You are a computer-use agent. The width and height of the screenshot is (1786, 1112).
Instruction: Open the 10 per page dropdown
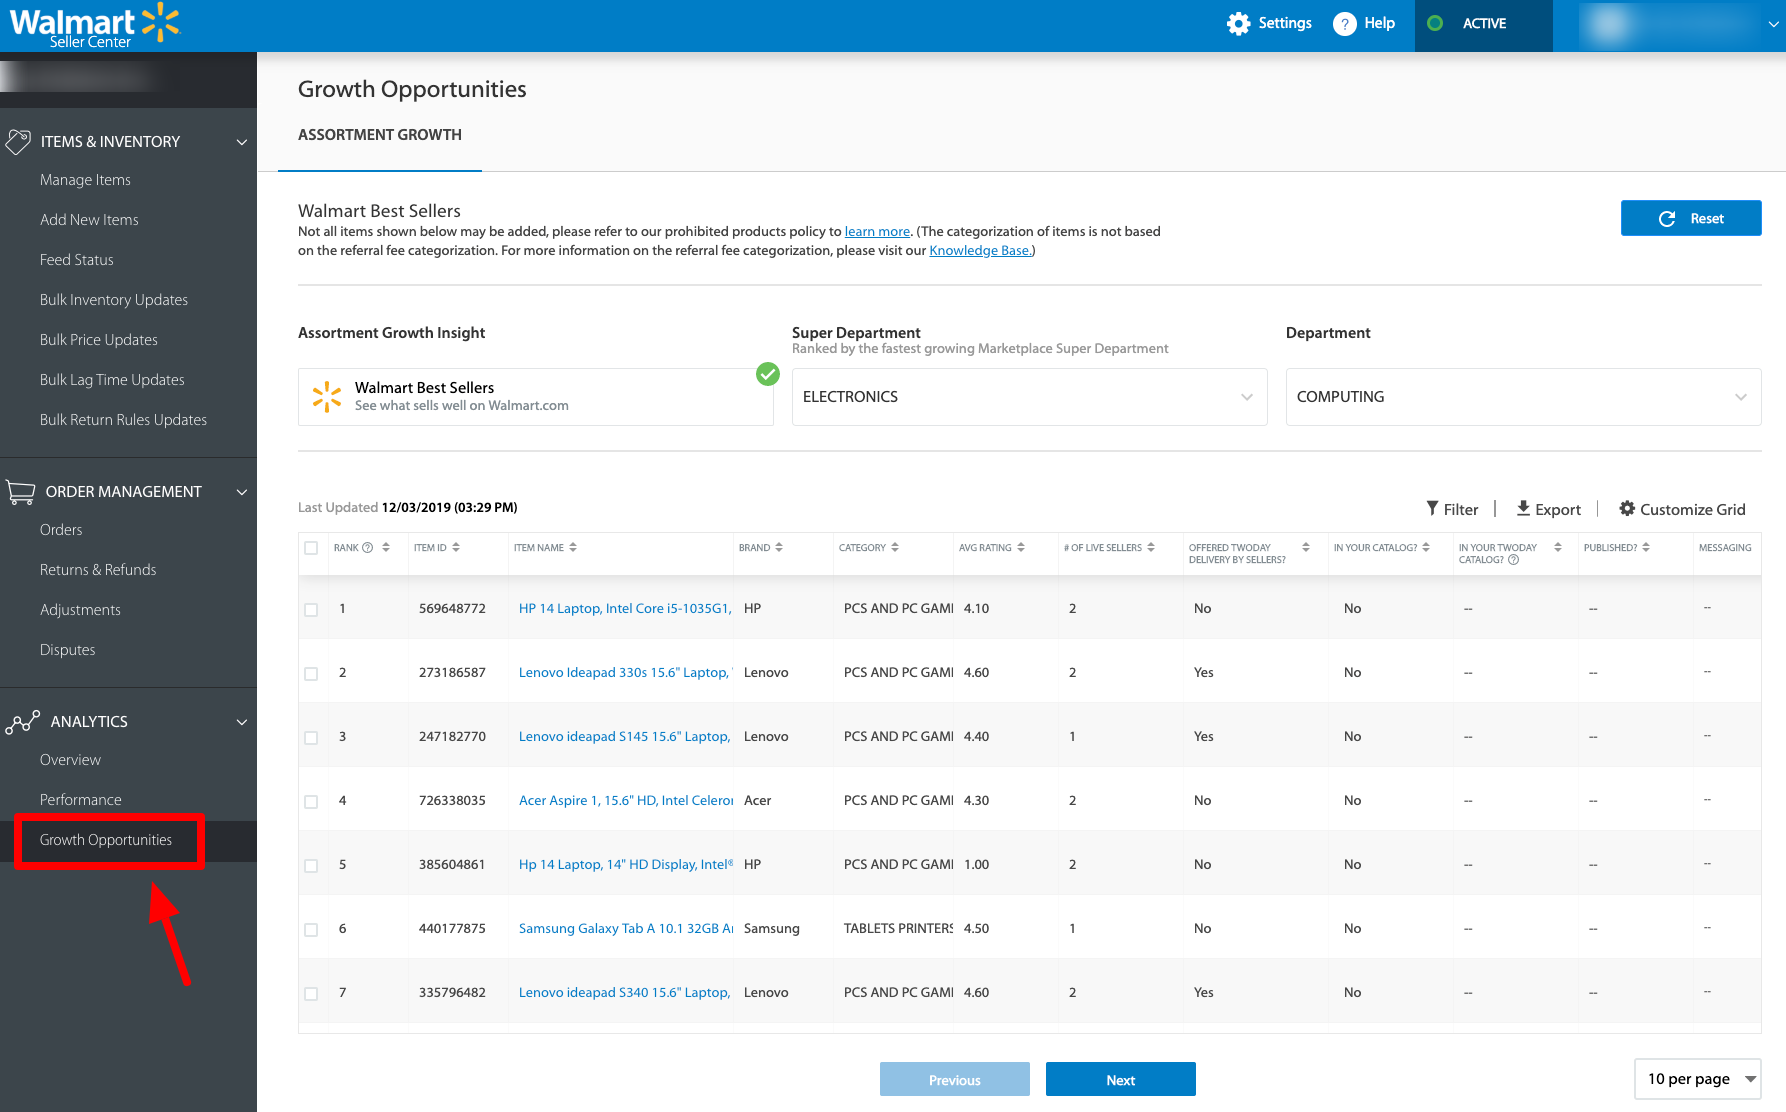[x=1697, y=1079]
